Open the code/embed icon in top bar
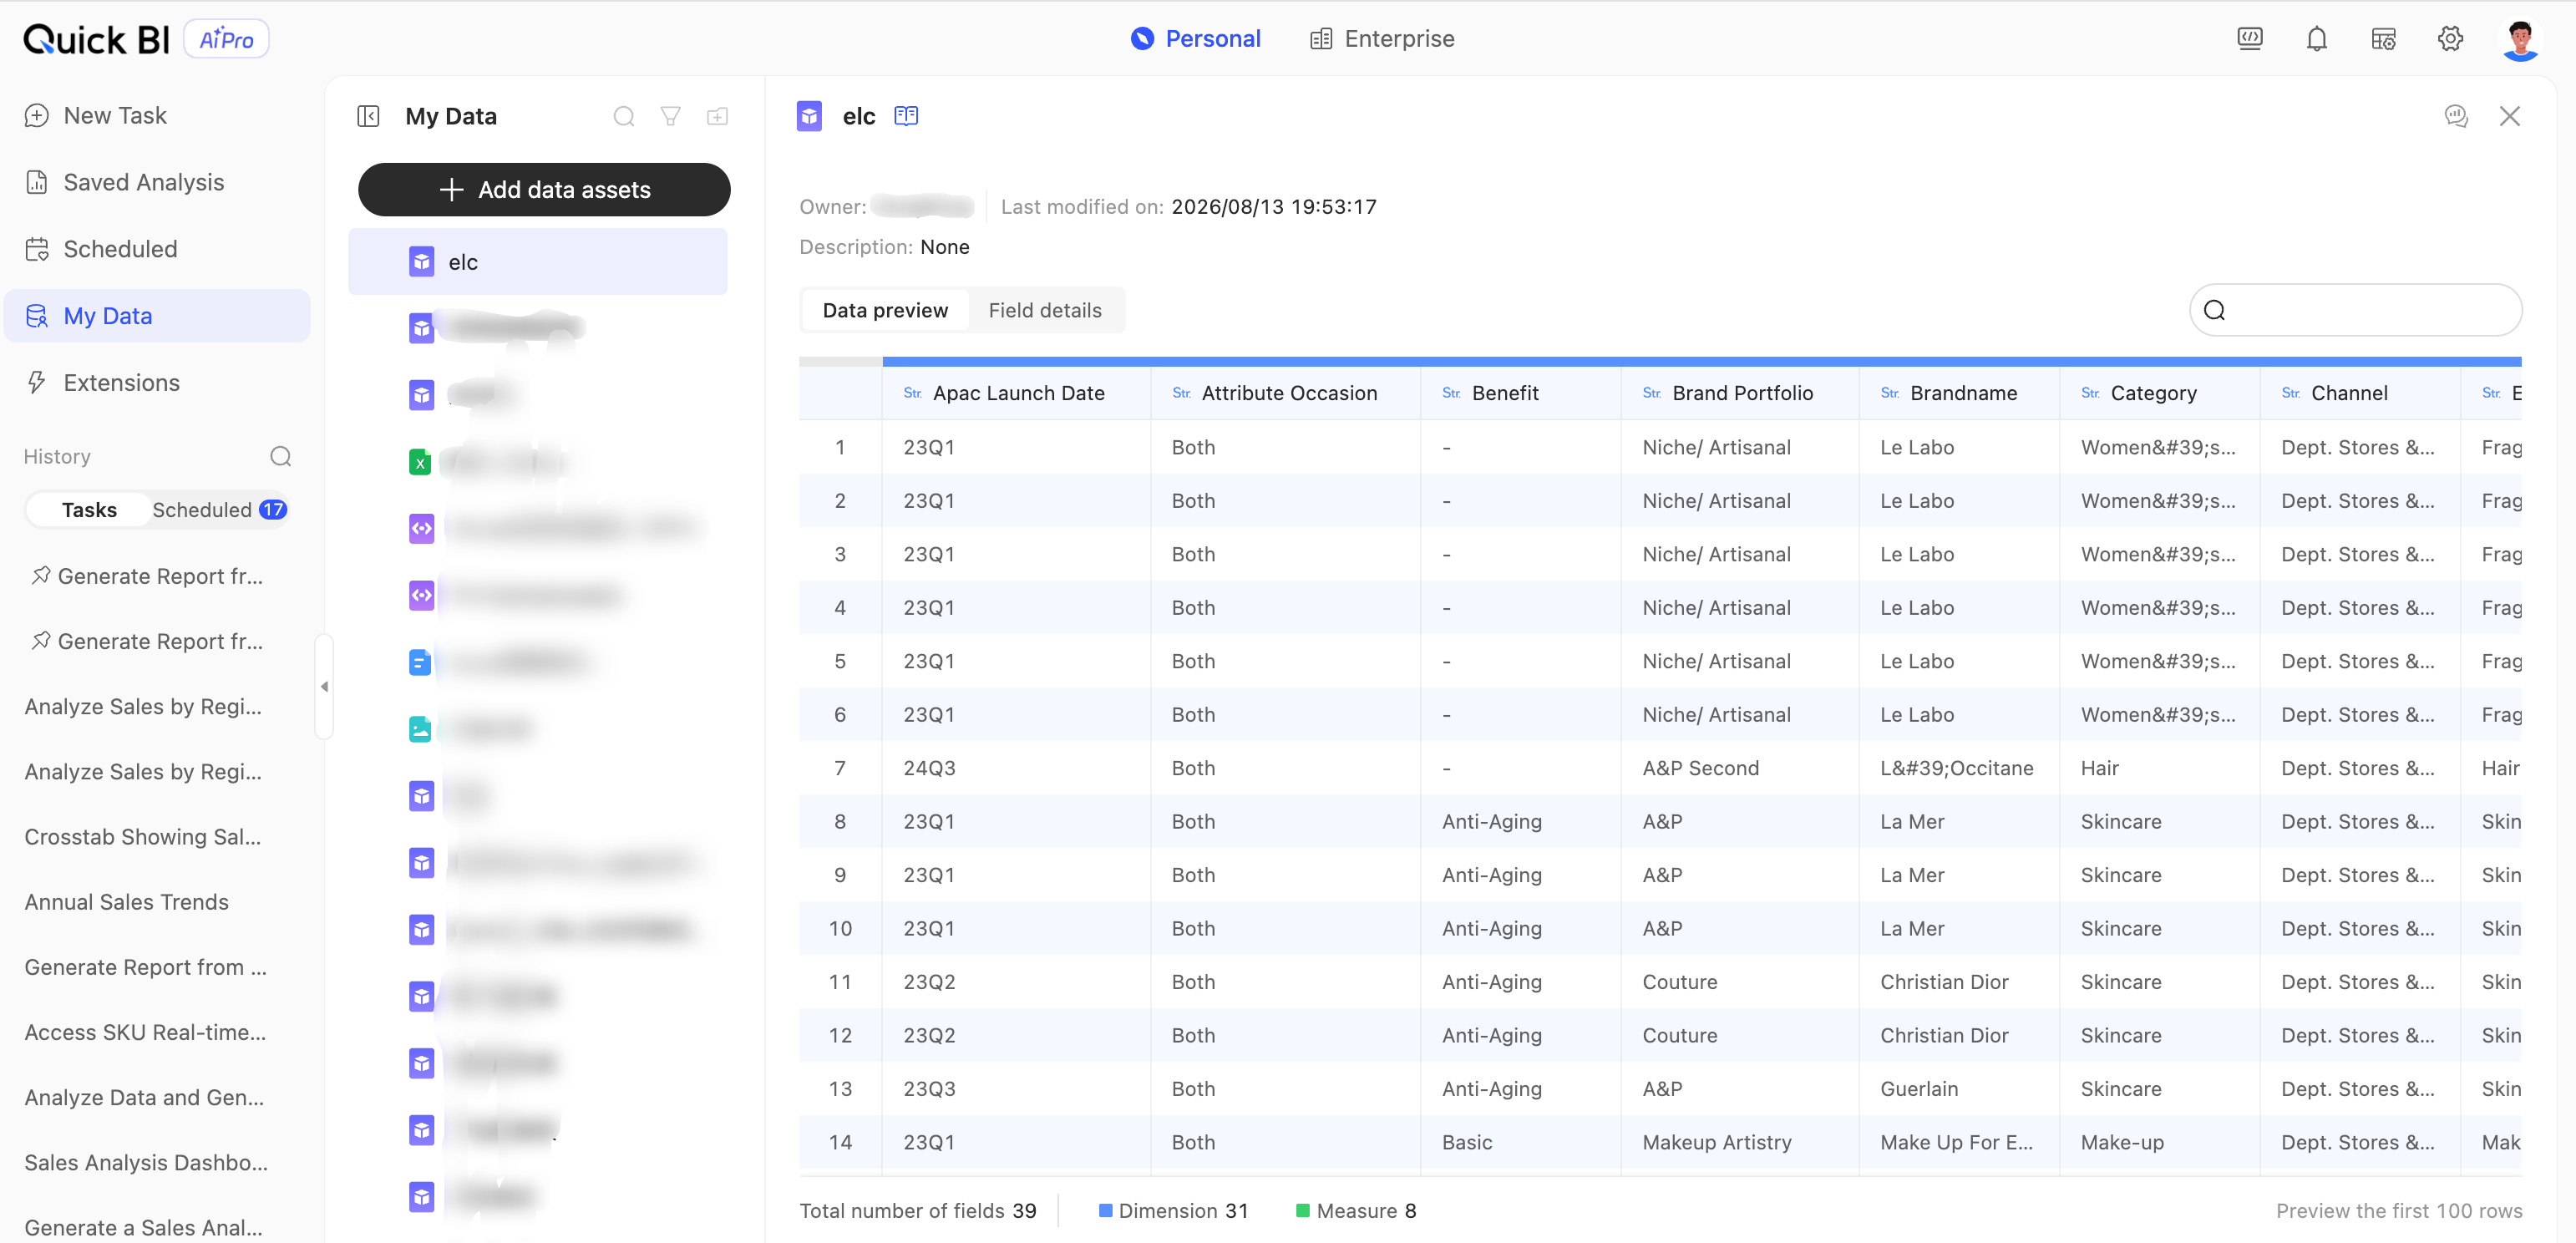Viewport: 2576px width, 1243px height. click(x=2250, y=39)
